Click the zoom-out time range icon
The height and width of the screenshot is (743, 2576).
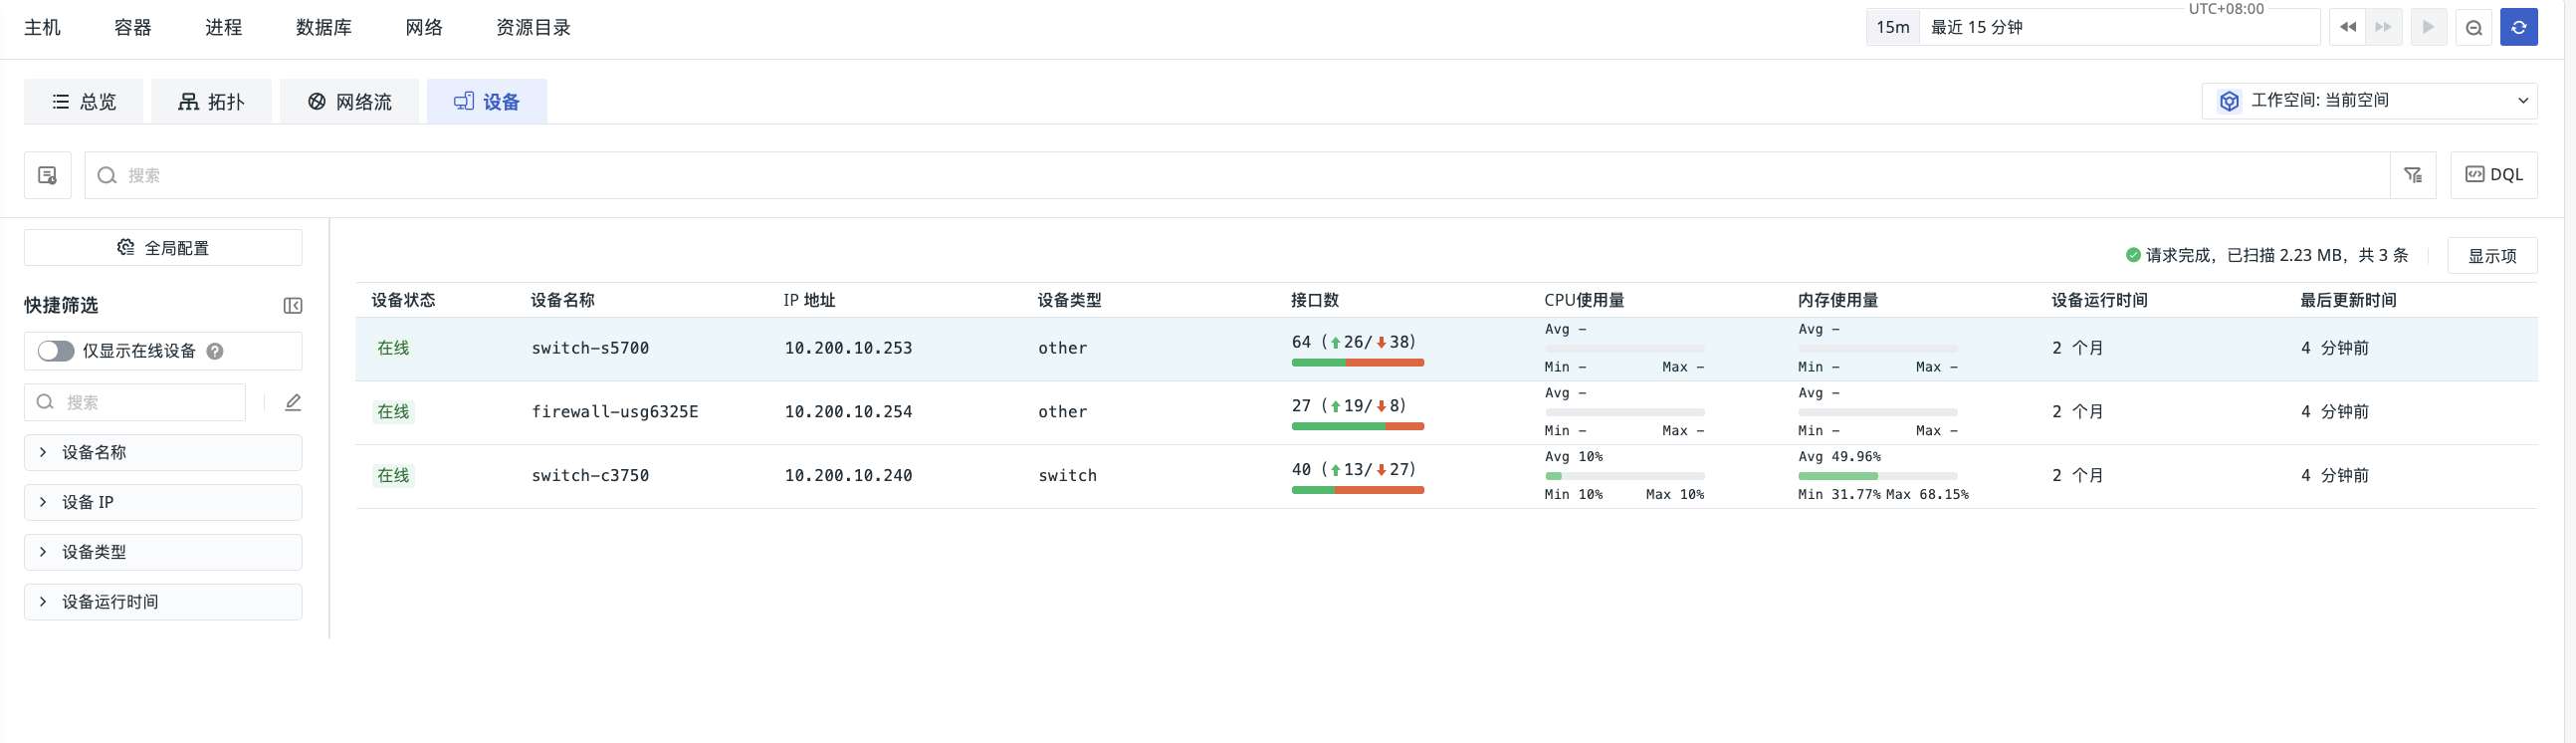(x=2473, y=27)
